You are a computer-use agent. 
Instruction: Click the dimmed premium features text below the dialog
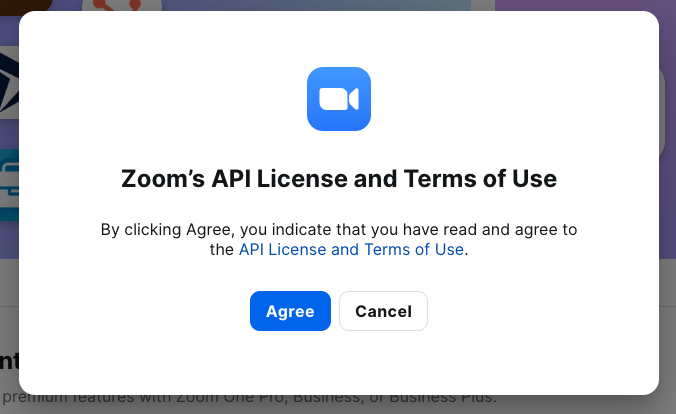[300, 402]
